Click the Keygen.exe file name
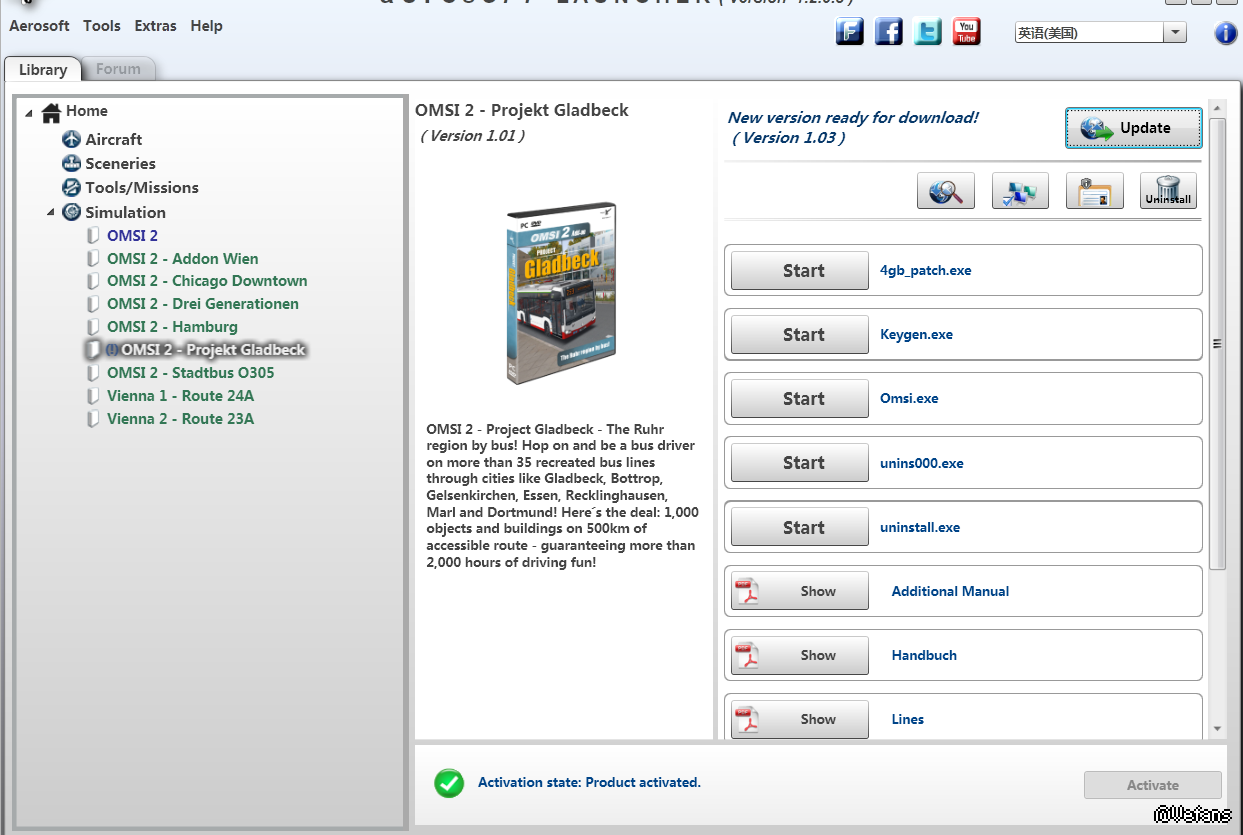1243x835 pixels. point(916,335)
